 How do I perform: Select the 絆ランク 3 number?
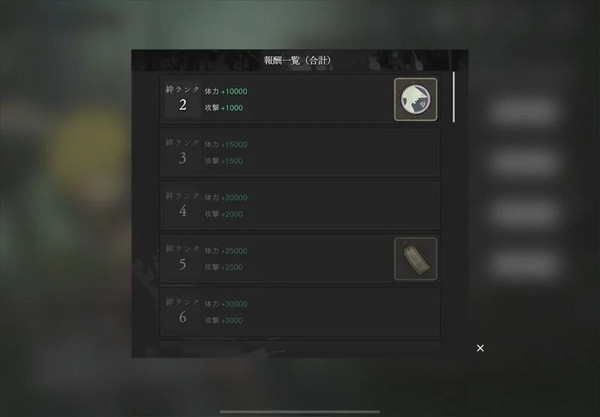[x=183, y=158]
